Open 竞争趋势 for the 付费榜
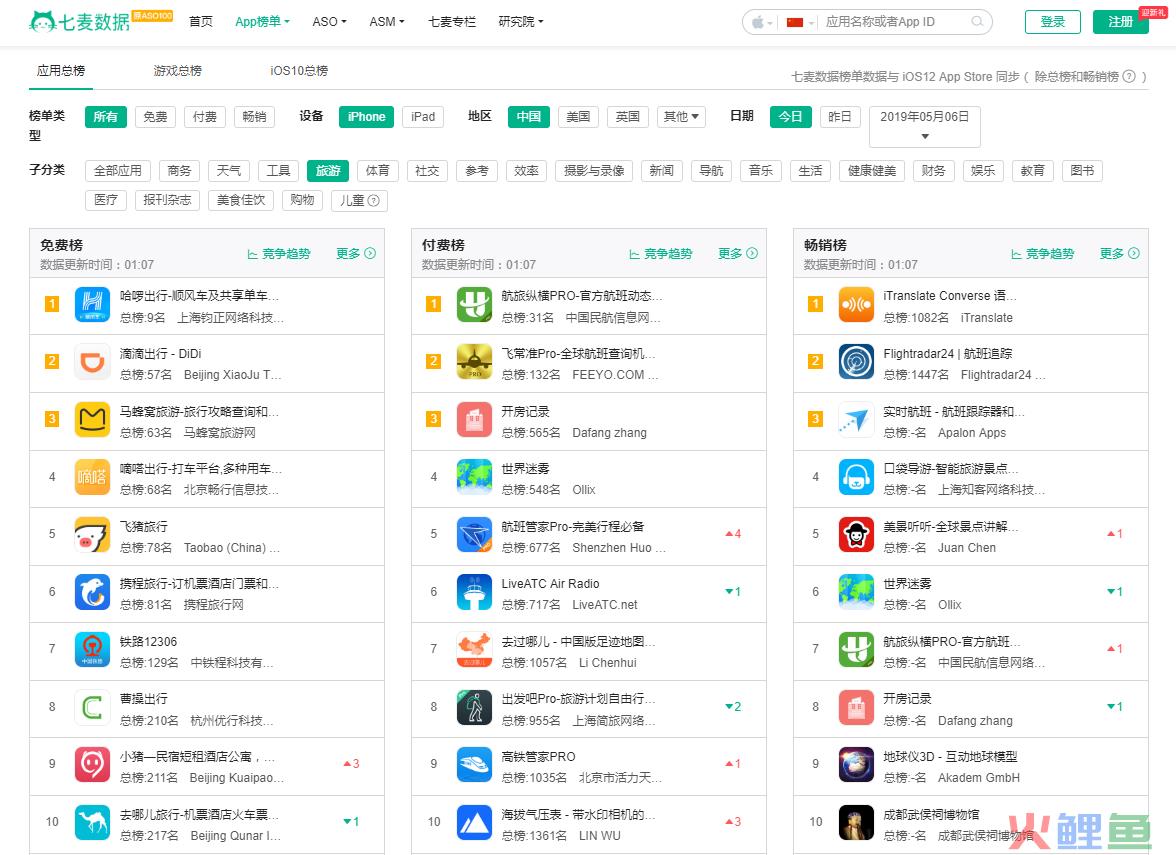Image resolution: width=1176 pixels, height=855 pixels. (661, 254)
